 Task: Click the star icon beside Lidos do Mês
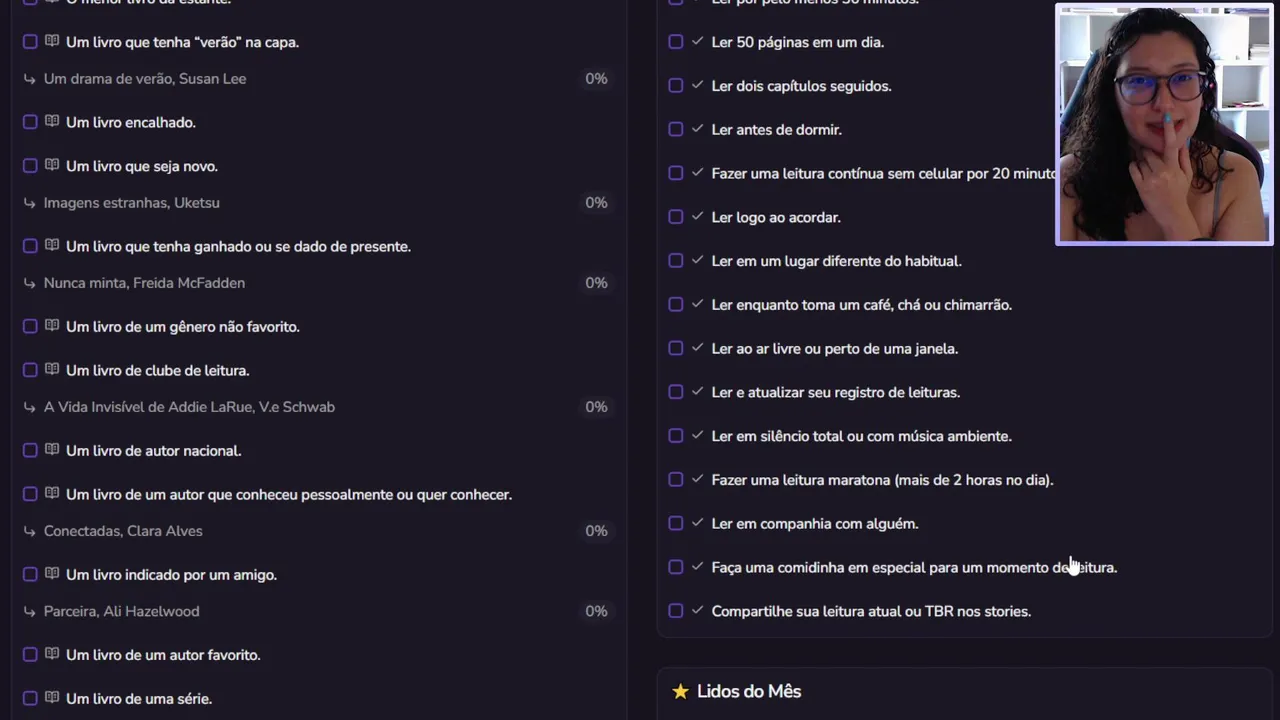(681, 691)
